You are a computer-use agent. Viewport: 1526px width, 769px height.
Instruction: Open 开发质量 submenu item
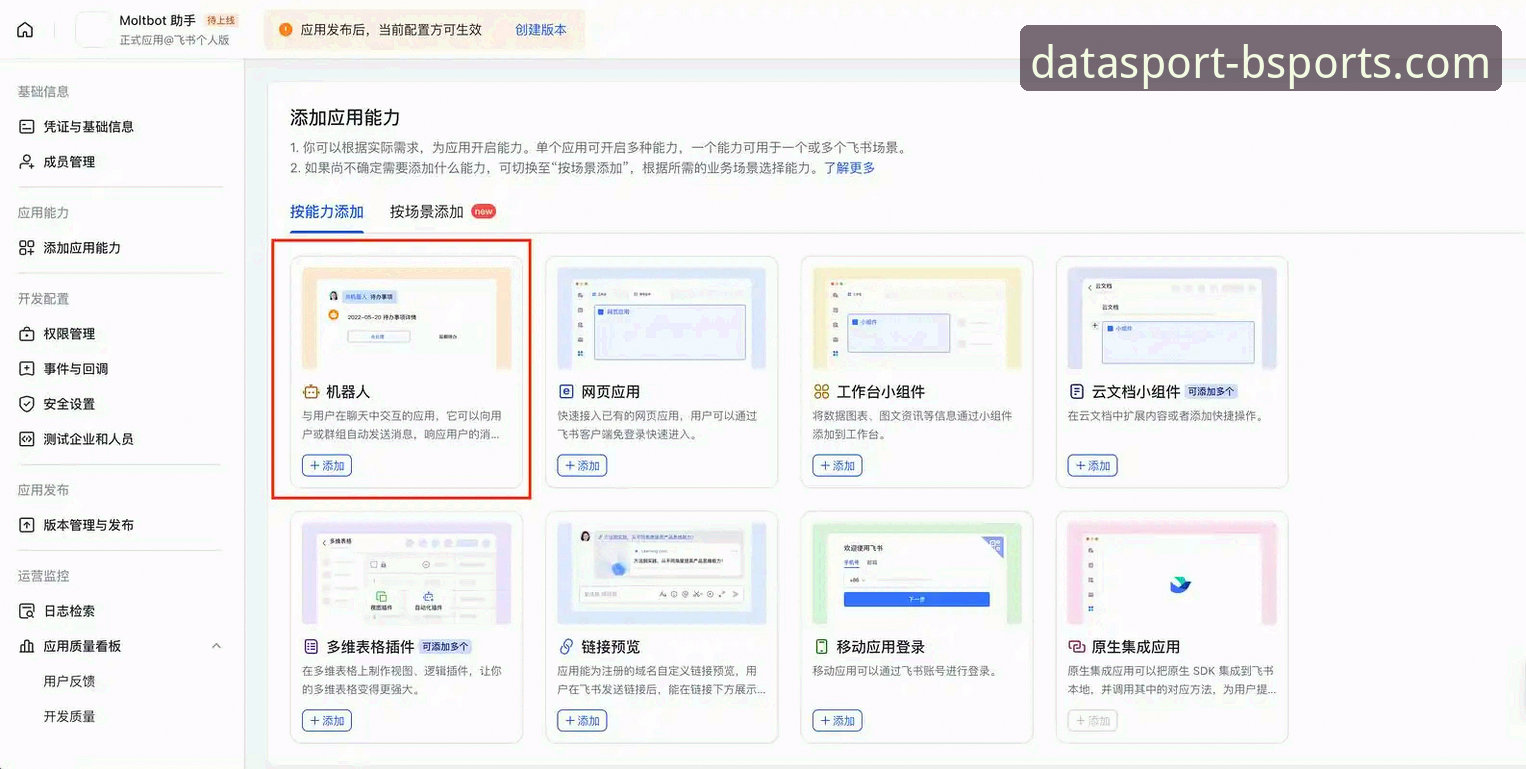point(69,717)
